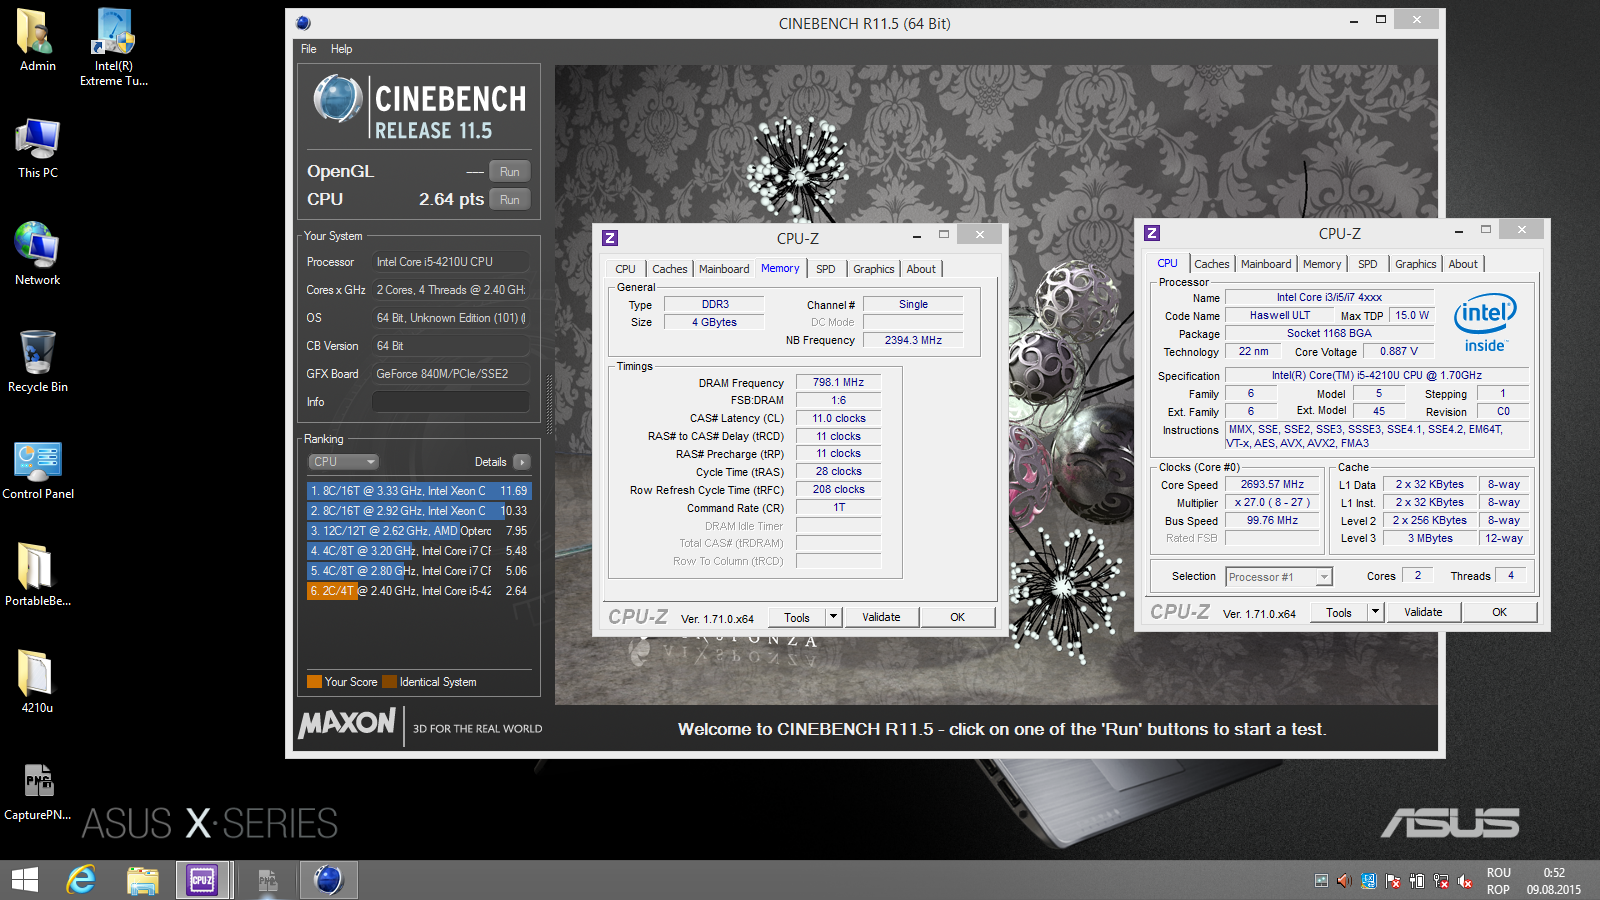Open the File menu in Cinebench
Image resolution: width=1600 pixels, height=900 pixels.
point(308,49)
